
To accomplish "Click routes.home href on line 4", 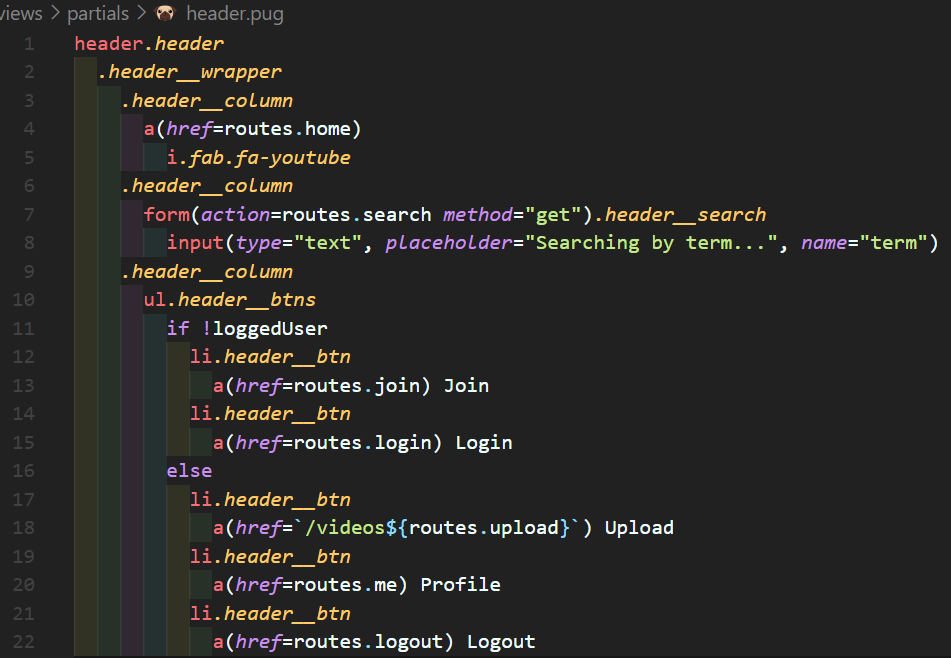I will 287,129.
